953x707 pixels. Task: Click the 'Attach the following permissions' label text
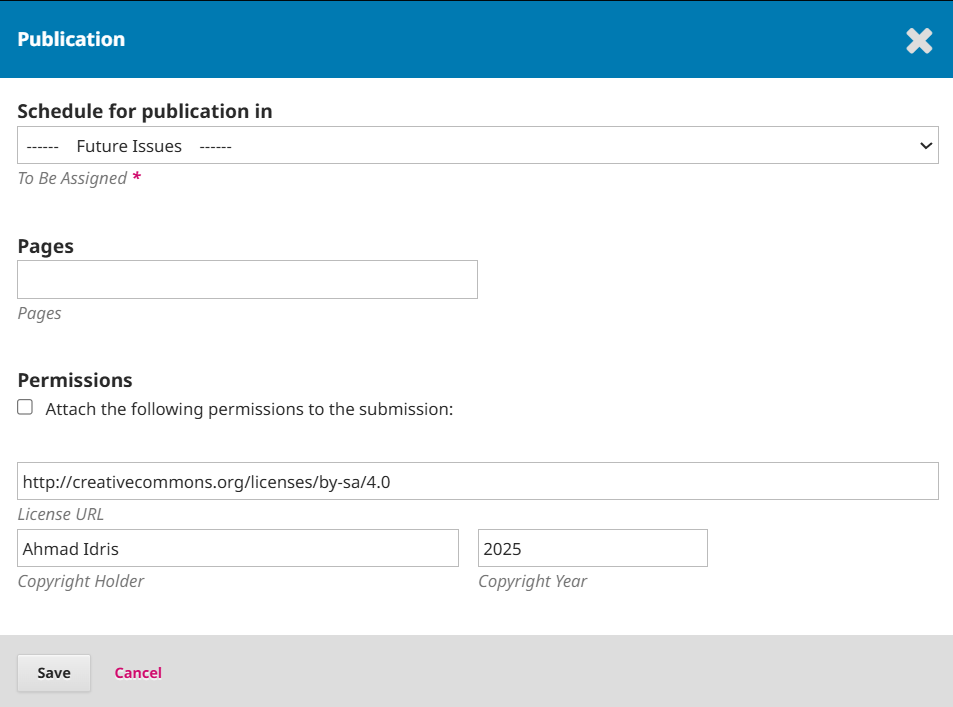[x=249, y=409]
